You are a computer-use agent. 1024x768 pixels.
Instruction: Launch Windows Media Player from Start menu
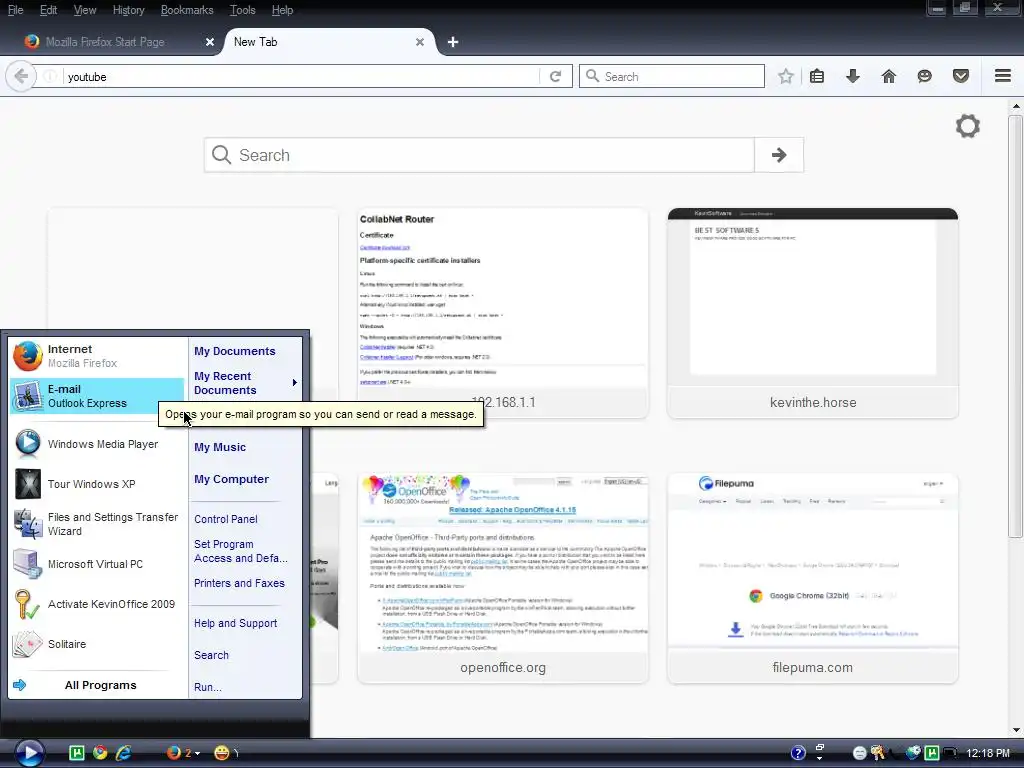[97, 444]
